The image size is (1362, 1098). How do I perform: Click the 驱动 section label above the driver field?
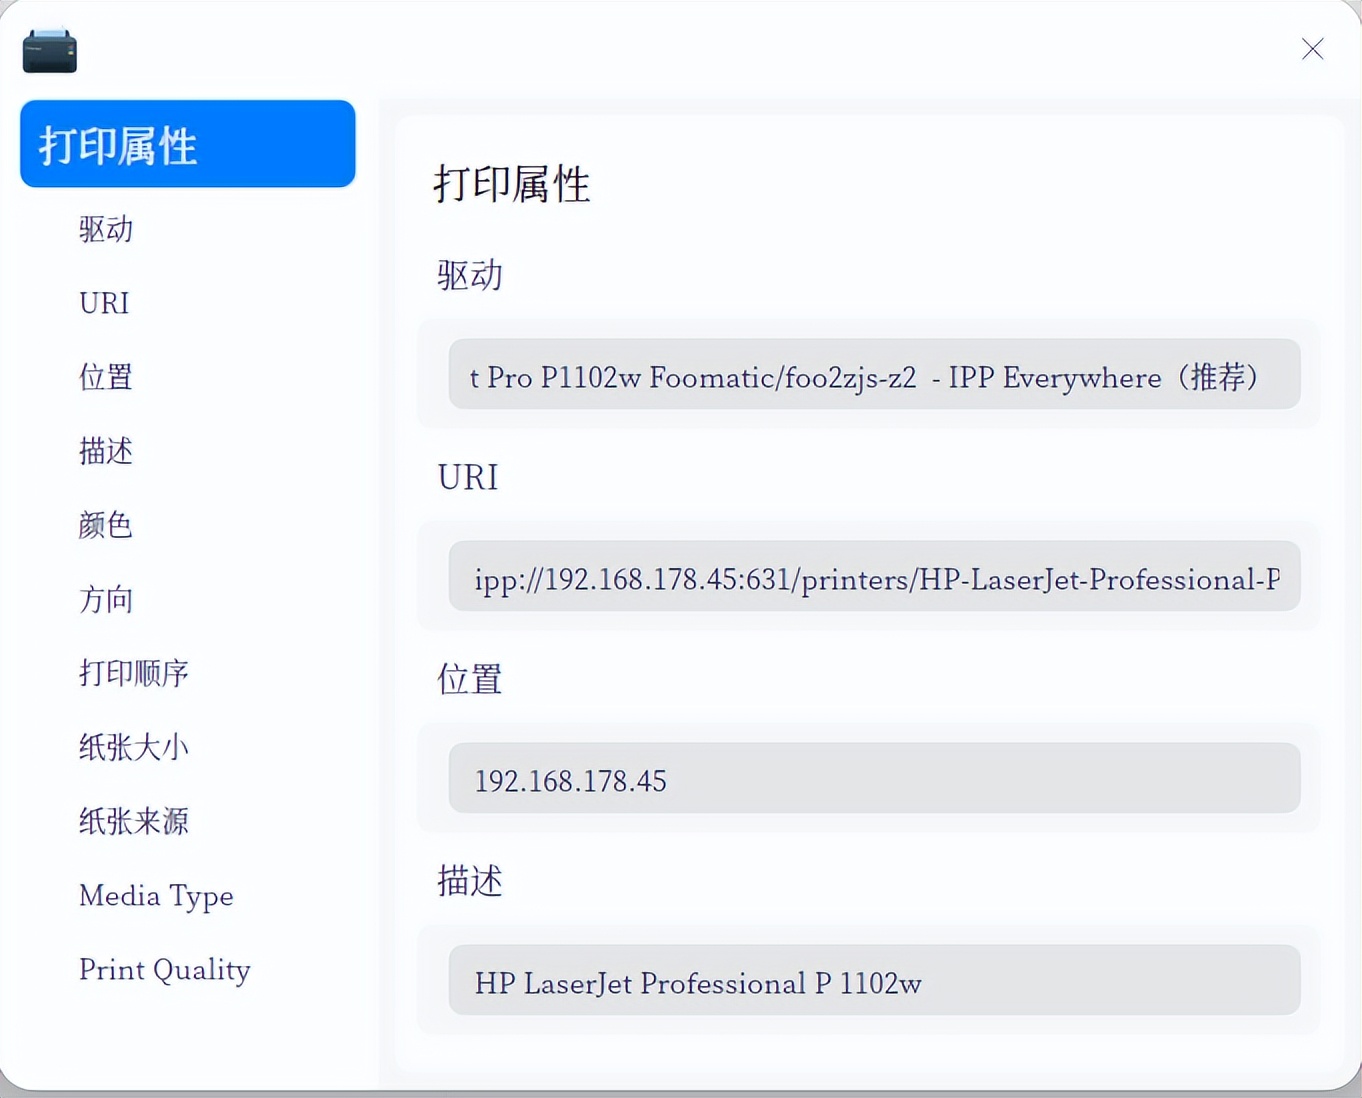pyautogui.click(x=468, y=275)
